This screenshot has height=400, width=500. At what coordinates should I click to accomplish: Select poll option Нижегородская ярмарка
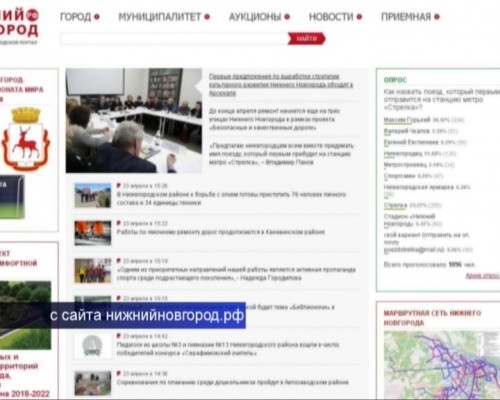[419, 187]
